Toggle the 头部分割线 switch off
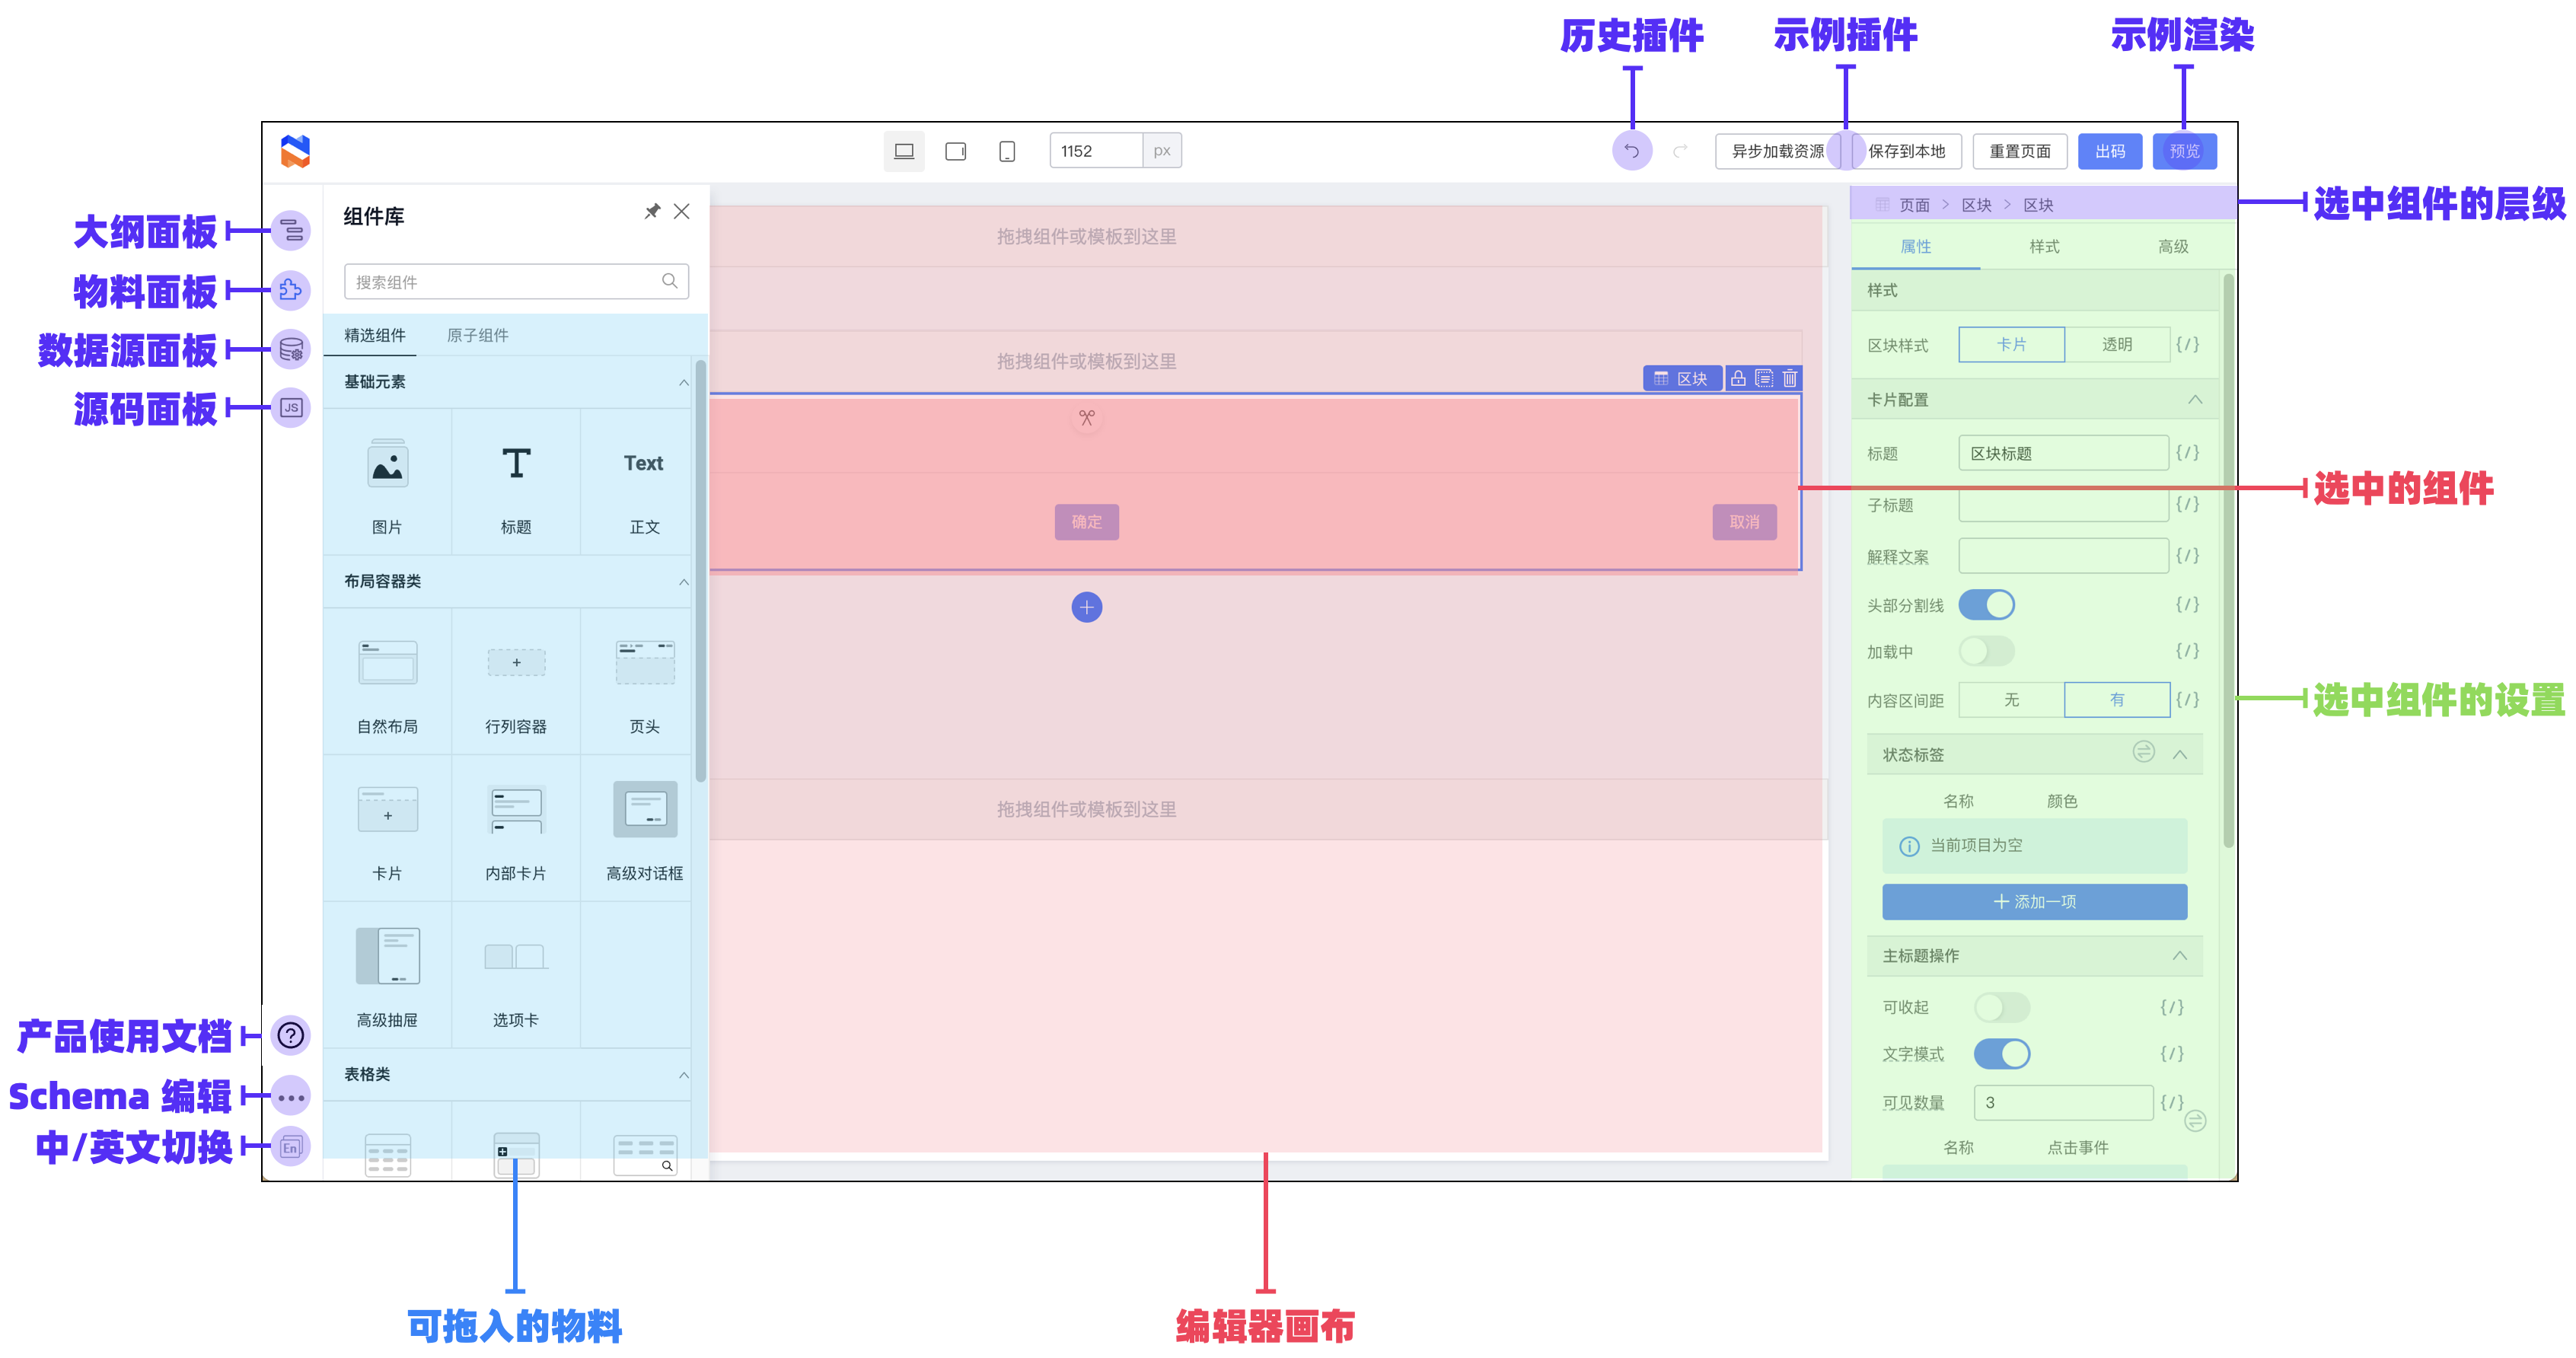 1985,605
